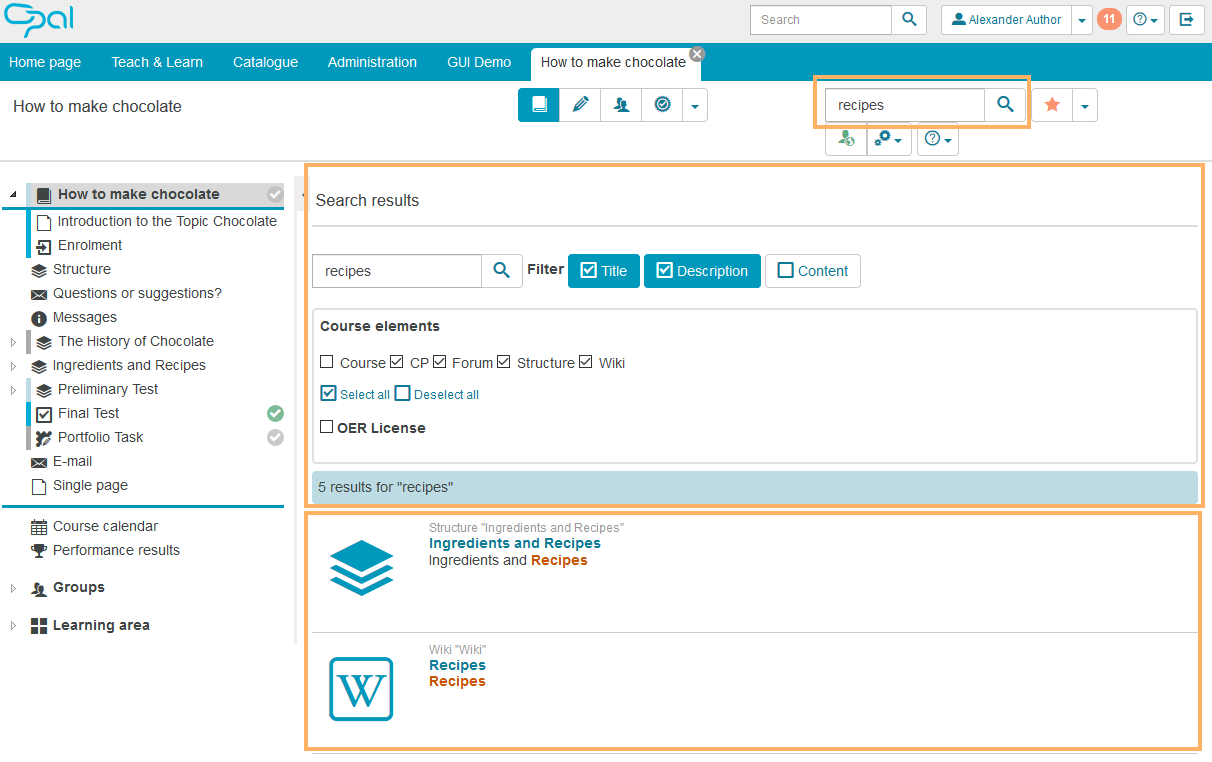Click the assessment badge toolbar icon
The height and width of the screenshot is (762, 1212).
click(x=662, y=105)
